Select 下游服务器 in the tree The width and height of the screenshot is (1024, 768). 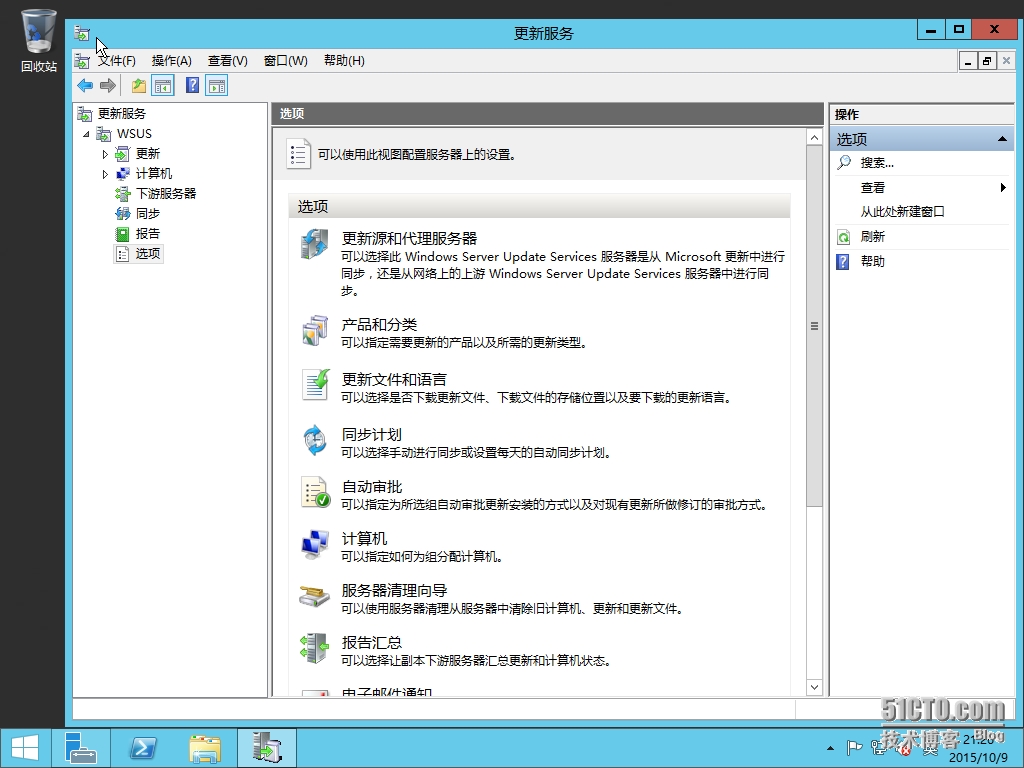[166, 193]
